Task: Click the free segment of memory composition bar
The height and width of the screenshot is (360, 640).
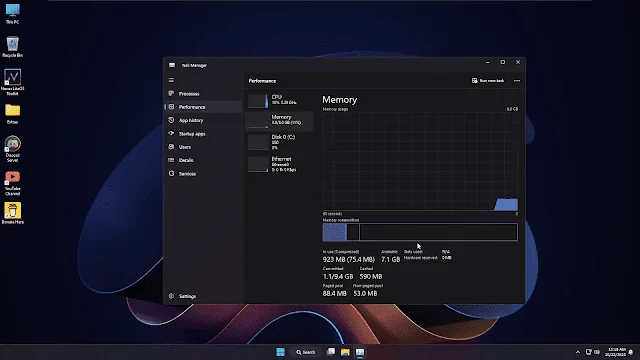Action: [x=438, y=232]
